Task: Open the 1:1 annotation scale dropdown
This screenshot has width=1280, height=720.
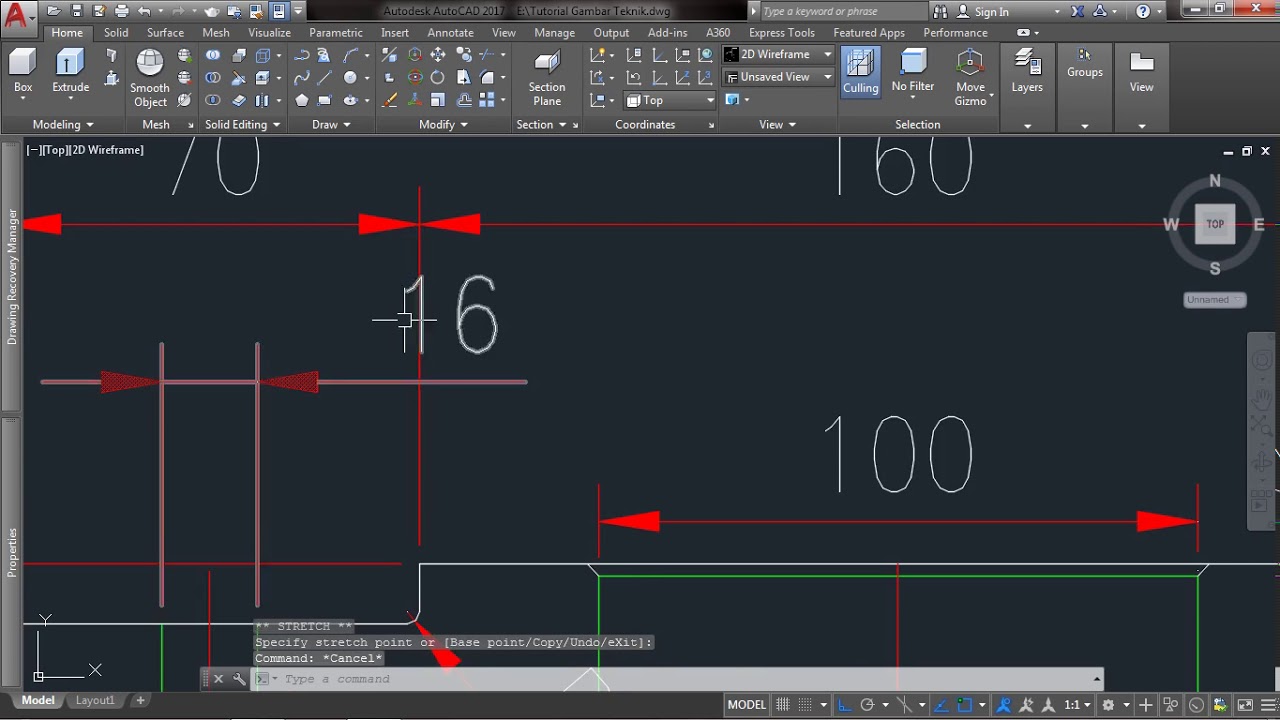Action: coord(1077,705)
